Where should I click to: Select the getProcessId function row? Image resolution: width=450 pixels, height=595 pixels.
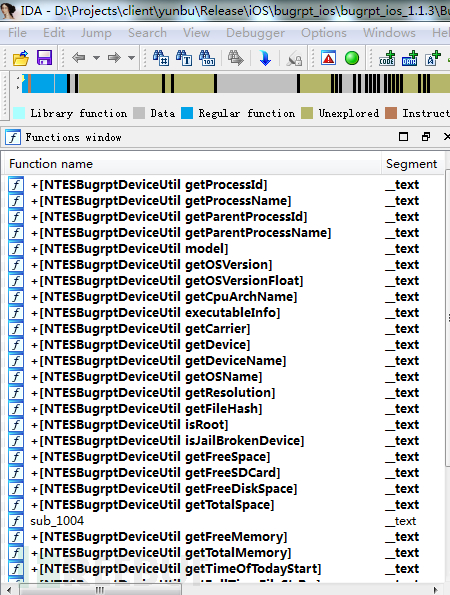(224, 185)
